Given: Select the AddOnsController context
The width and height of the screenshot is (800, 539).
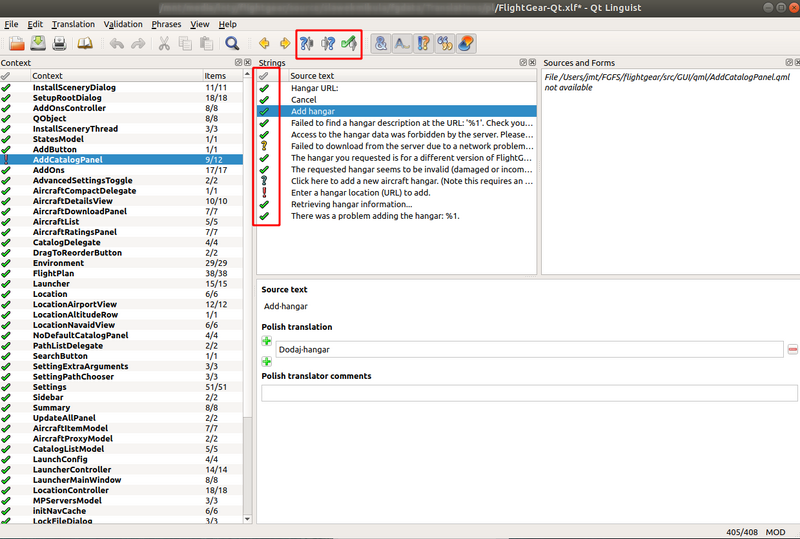Looking at the screenshot, I should point(121,108).
